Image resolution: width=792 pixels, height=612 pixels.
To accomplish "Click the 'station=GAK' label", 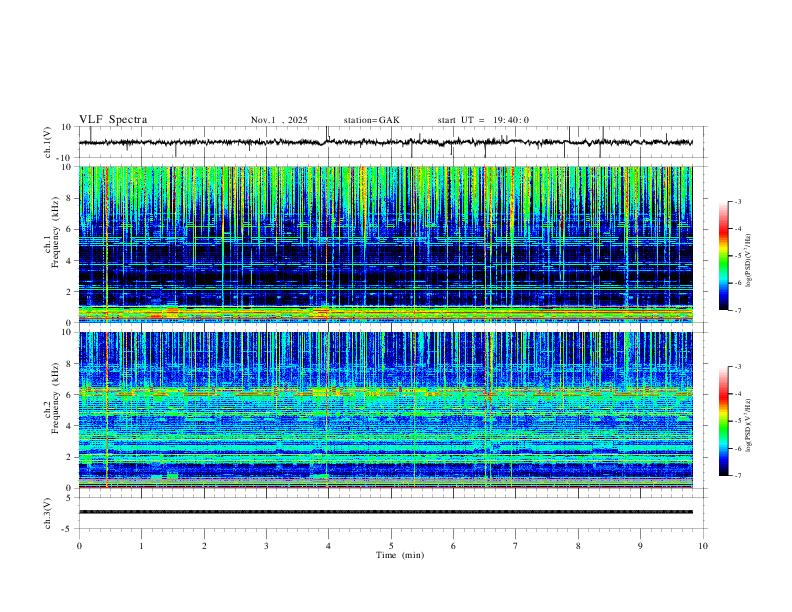I will (x=371, y=120).
